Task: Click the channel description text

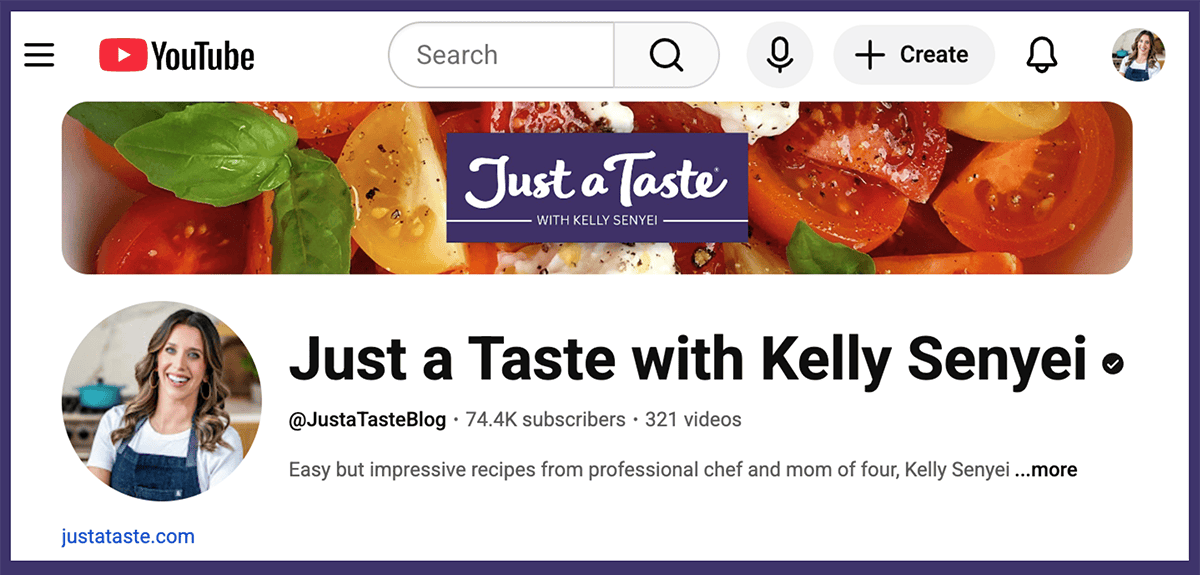Action: [x=648, y=469]
